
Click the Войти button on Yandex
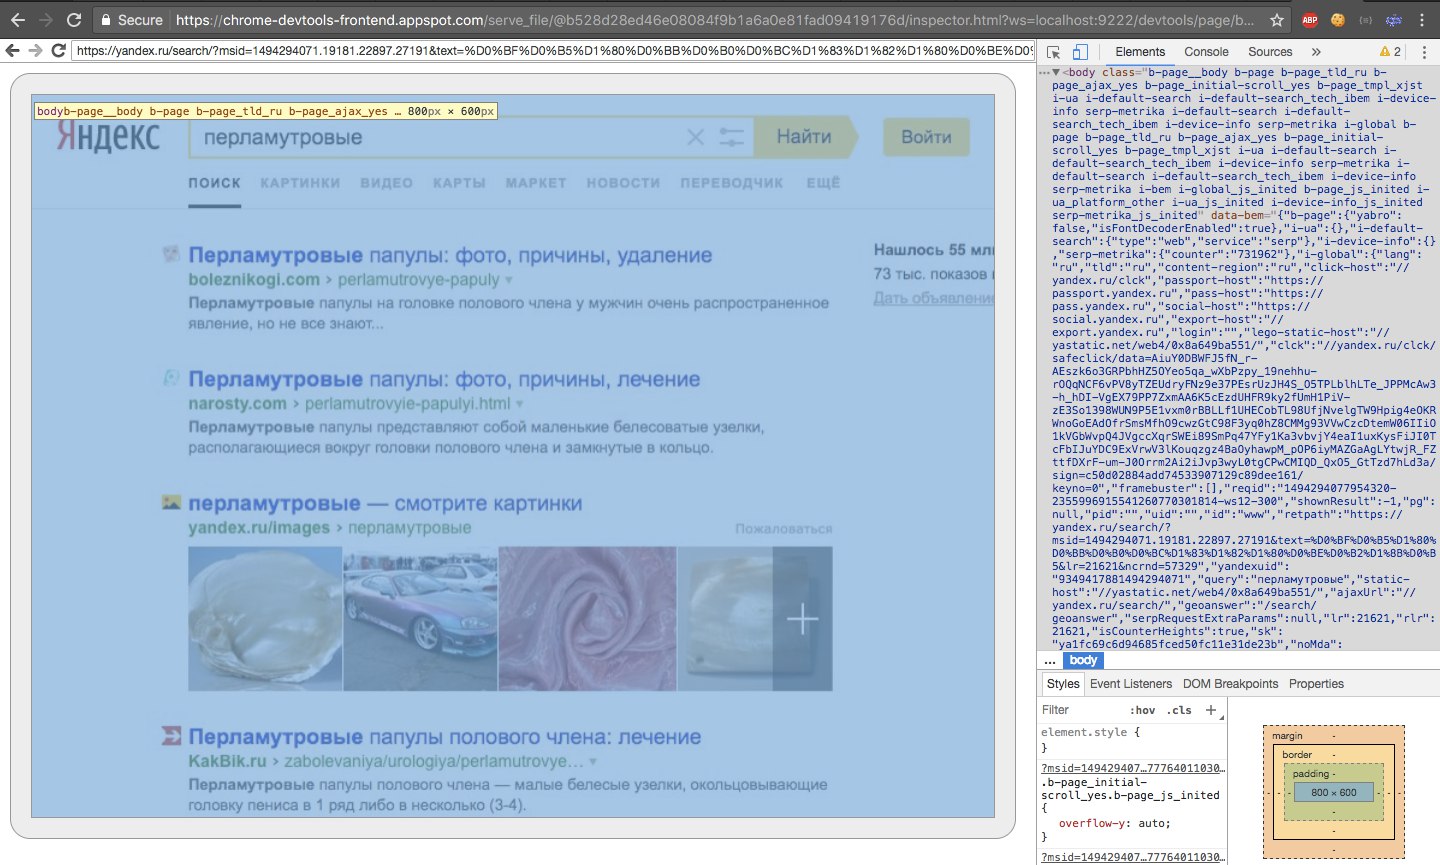(925, 138)
